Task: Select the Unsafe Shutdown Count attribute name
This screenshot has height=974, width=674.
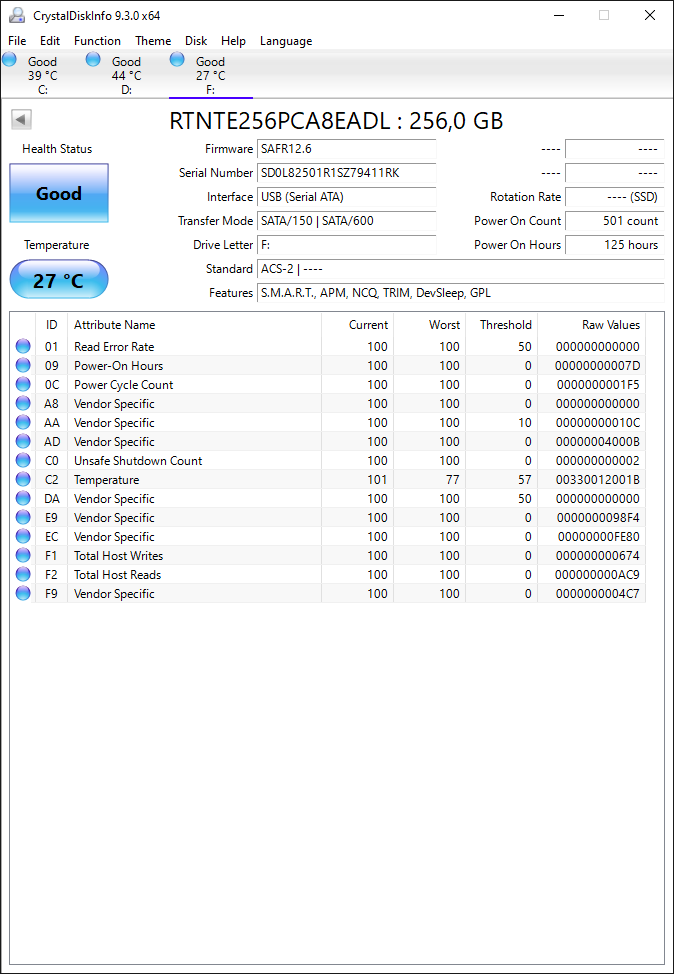Action: click(138, 460)
